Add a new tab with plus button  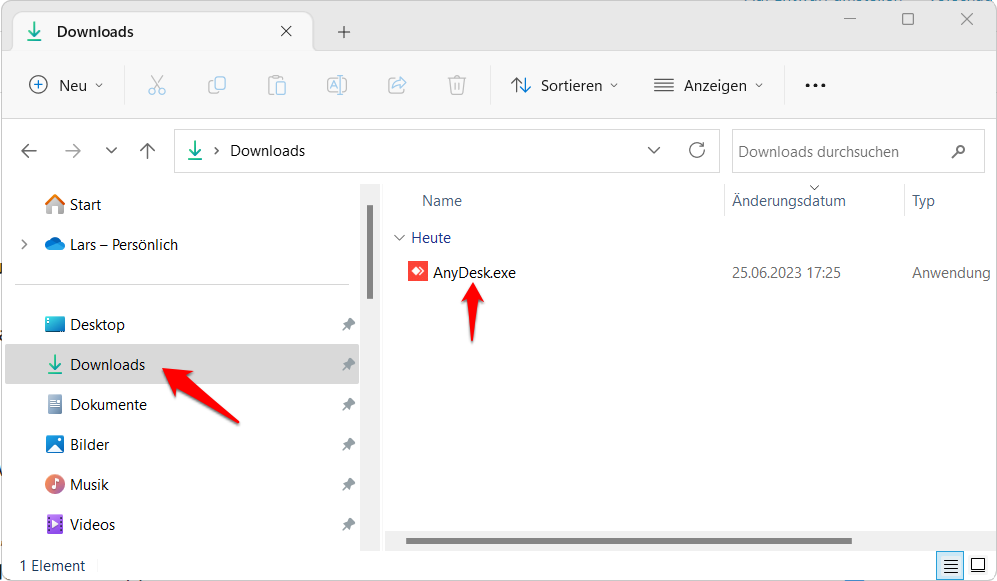pos(344,32)
